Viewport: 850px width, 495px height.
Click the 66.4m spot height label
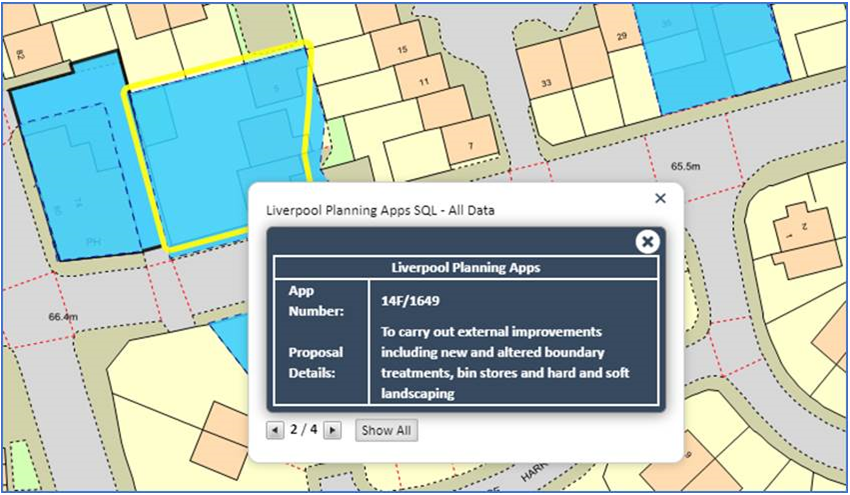[63, 317]
